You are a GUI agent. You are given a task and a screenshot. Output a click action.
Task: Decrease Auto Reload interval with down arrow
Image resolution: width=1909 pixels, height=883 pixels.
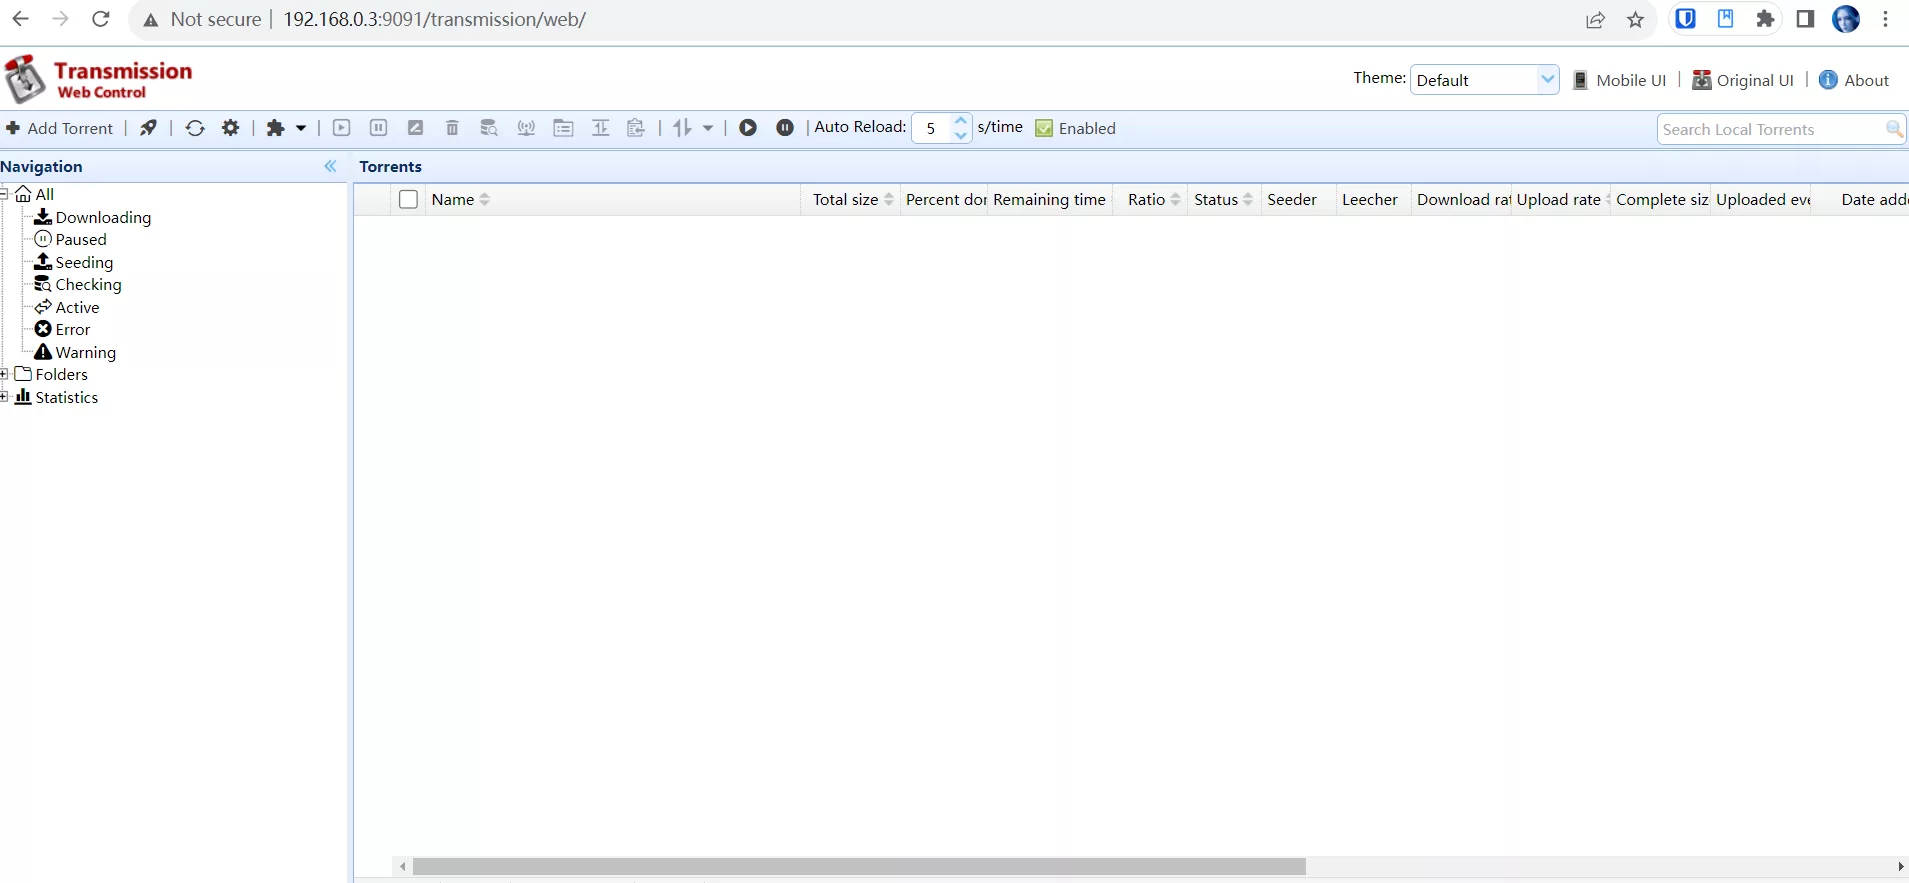click(x=961, y=135)
